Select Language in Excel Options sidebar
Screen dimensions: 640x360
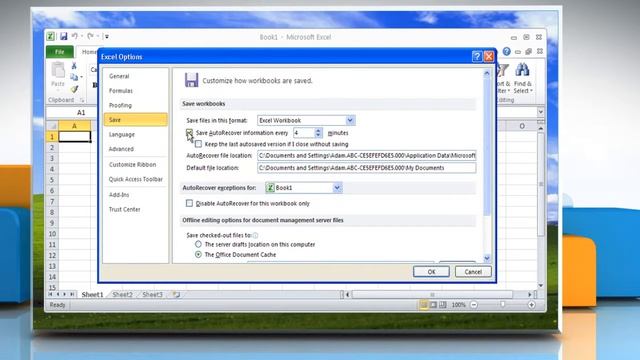pyautogui.click(x=122, y=134)
